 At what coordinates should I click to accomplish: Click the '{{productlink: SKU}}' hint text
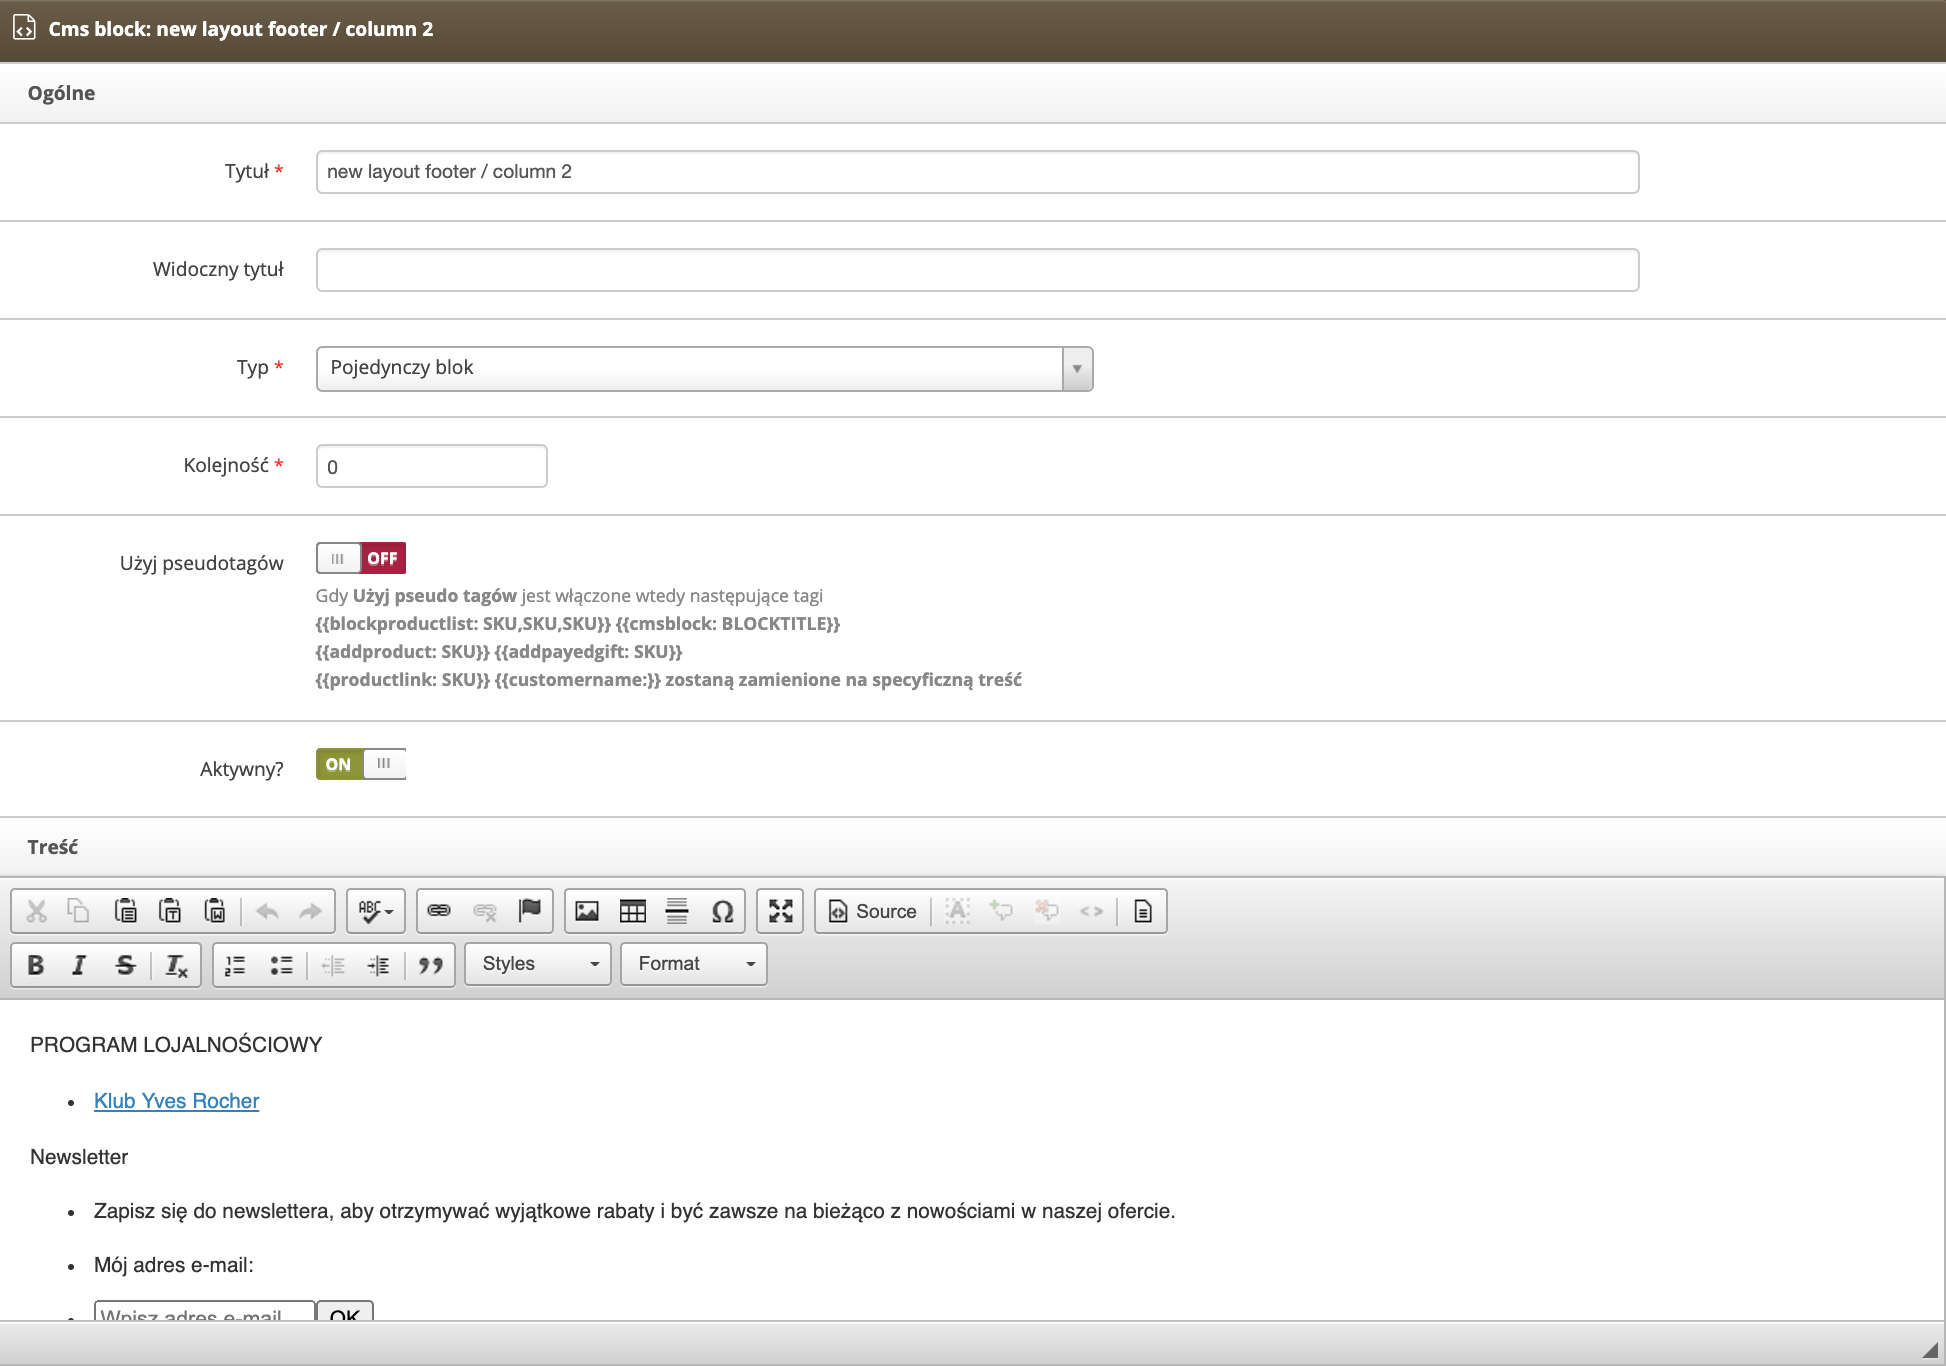[x=403, y=680]
